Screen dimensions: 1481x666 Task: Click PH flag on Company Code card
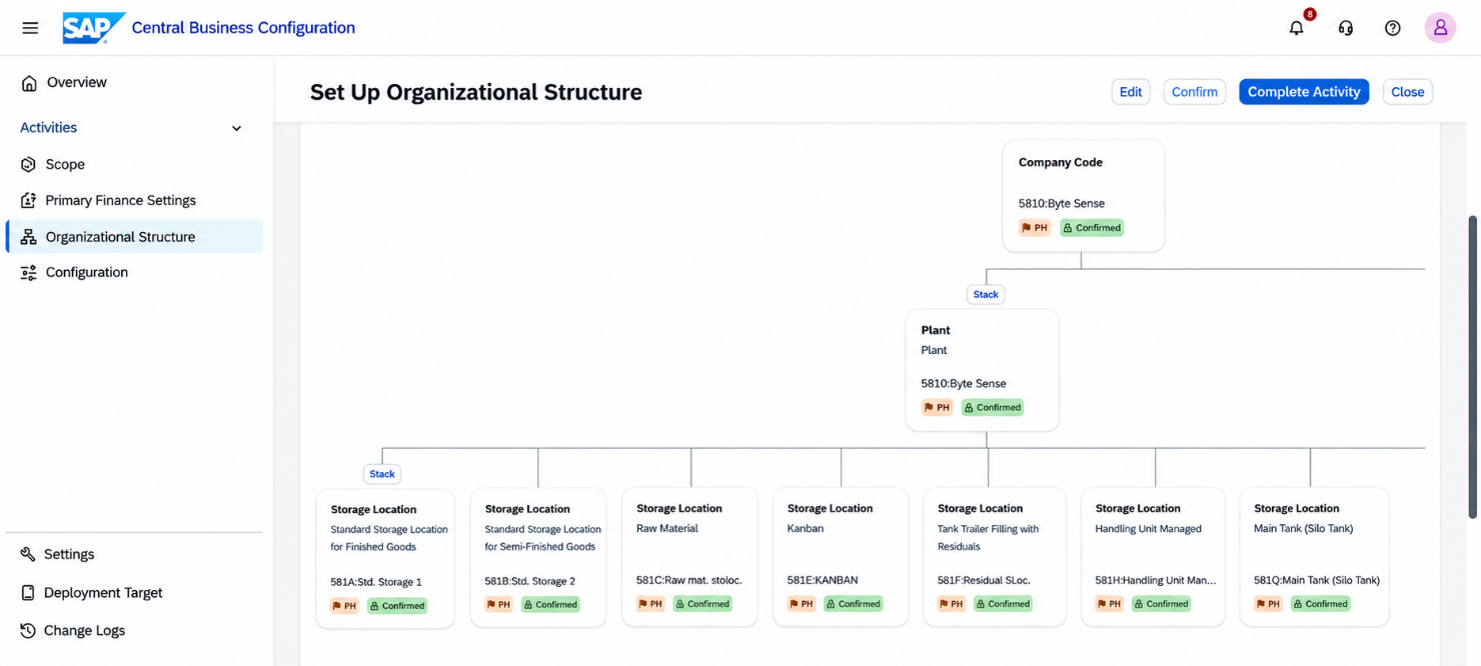click(1035, 228)
